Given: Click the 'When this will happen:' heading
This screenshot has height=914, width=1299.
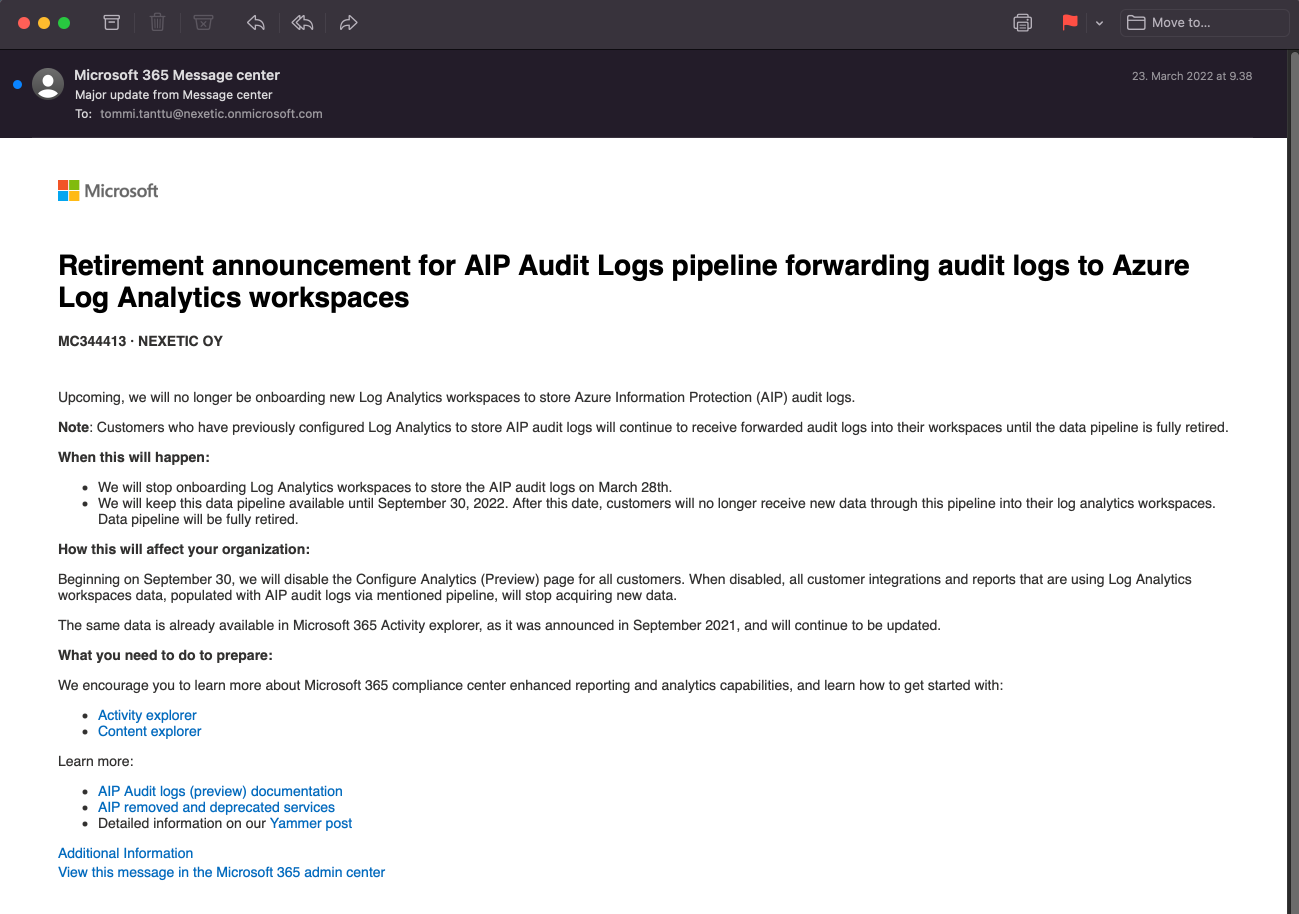Looking at the screenshot, I should point(134,457).
